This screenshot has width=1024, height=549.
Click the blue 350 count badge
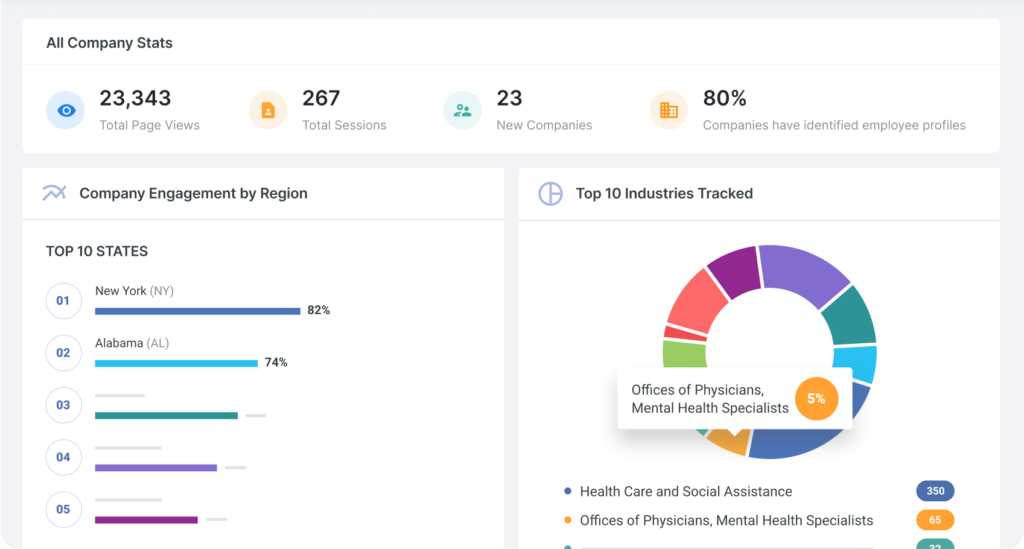935,491
